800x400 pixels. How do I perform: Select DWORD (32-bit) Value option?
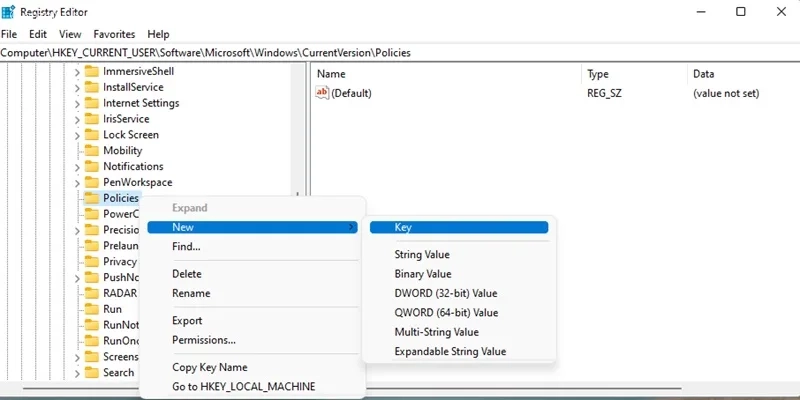445,293
